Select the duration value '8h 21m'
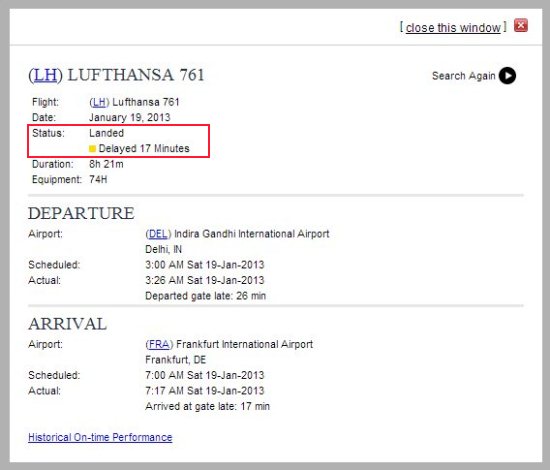 [106, 164]
